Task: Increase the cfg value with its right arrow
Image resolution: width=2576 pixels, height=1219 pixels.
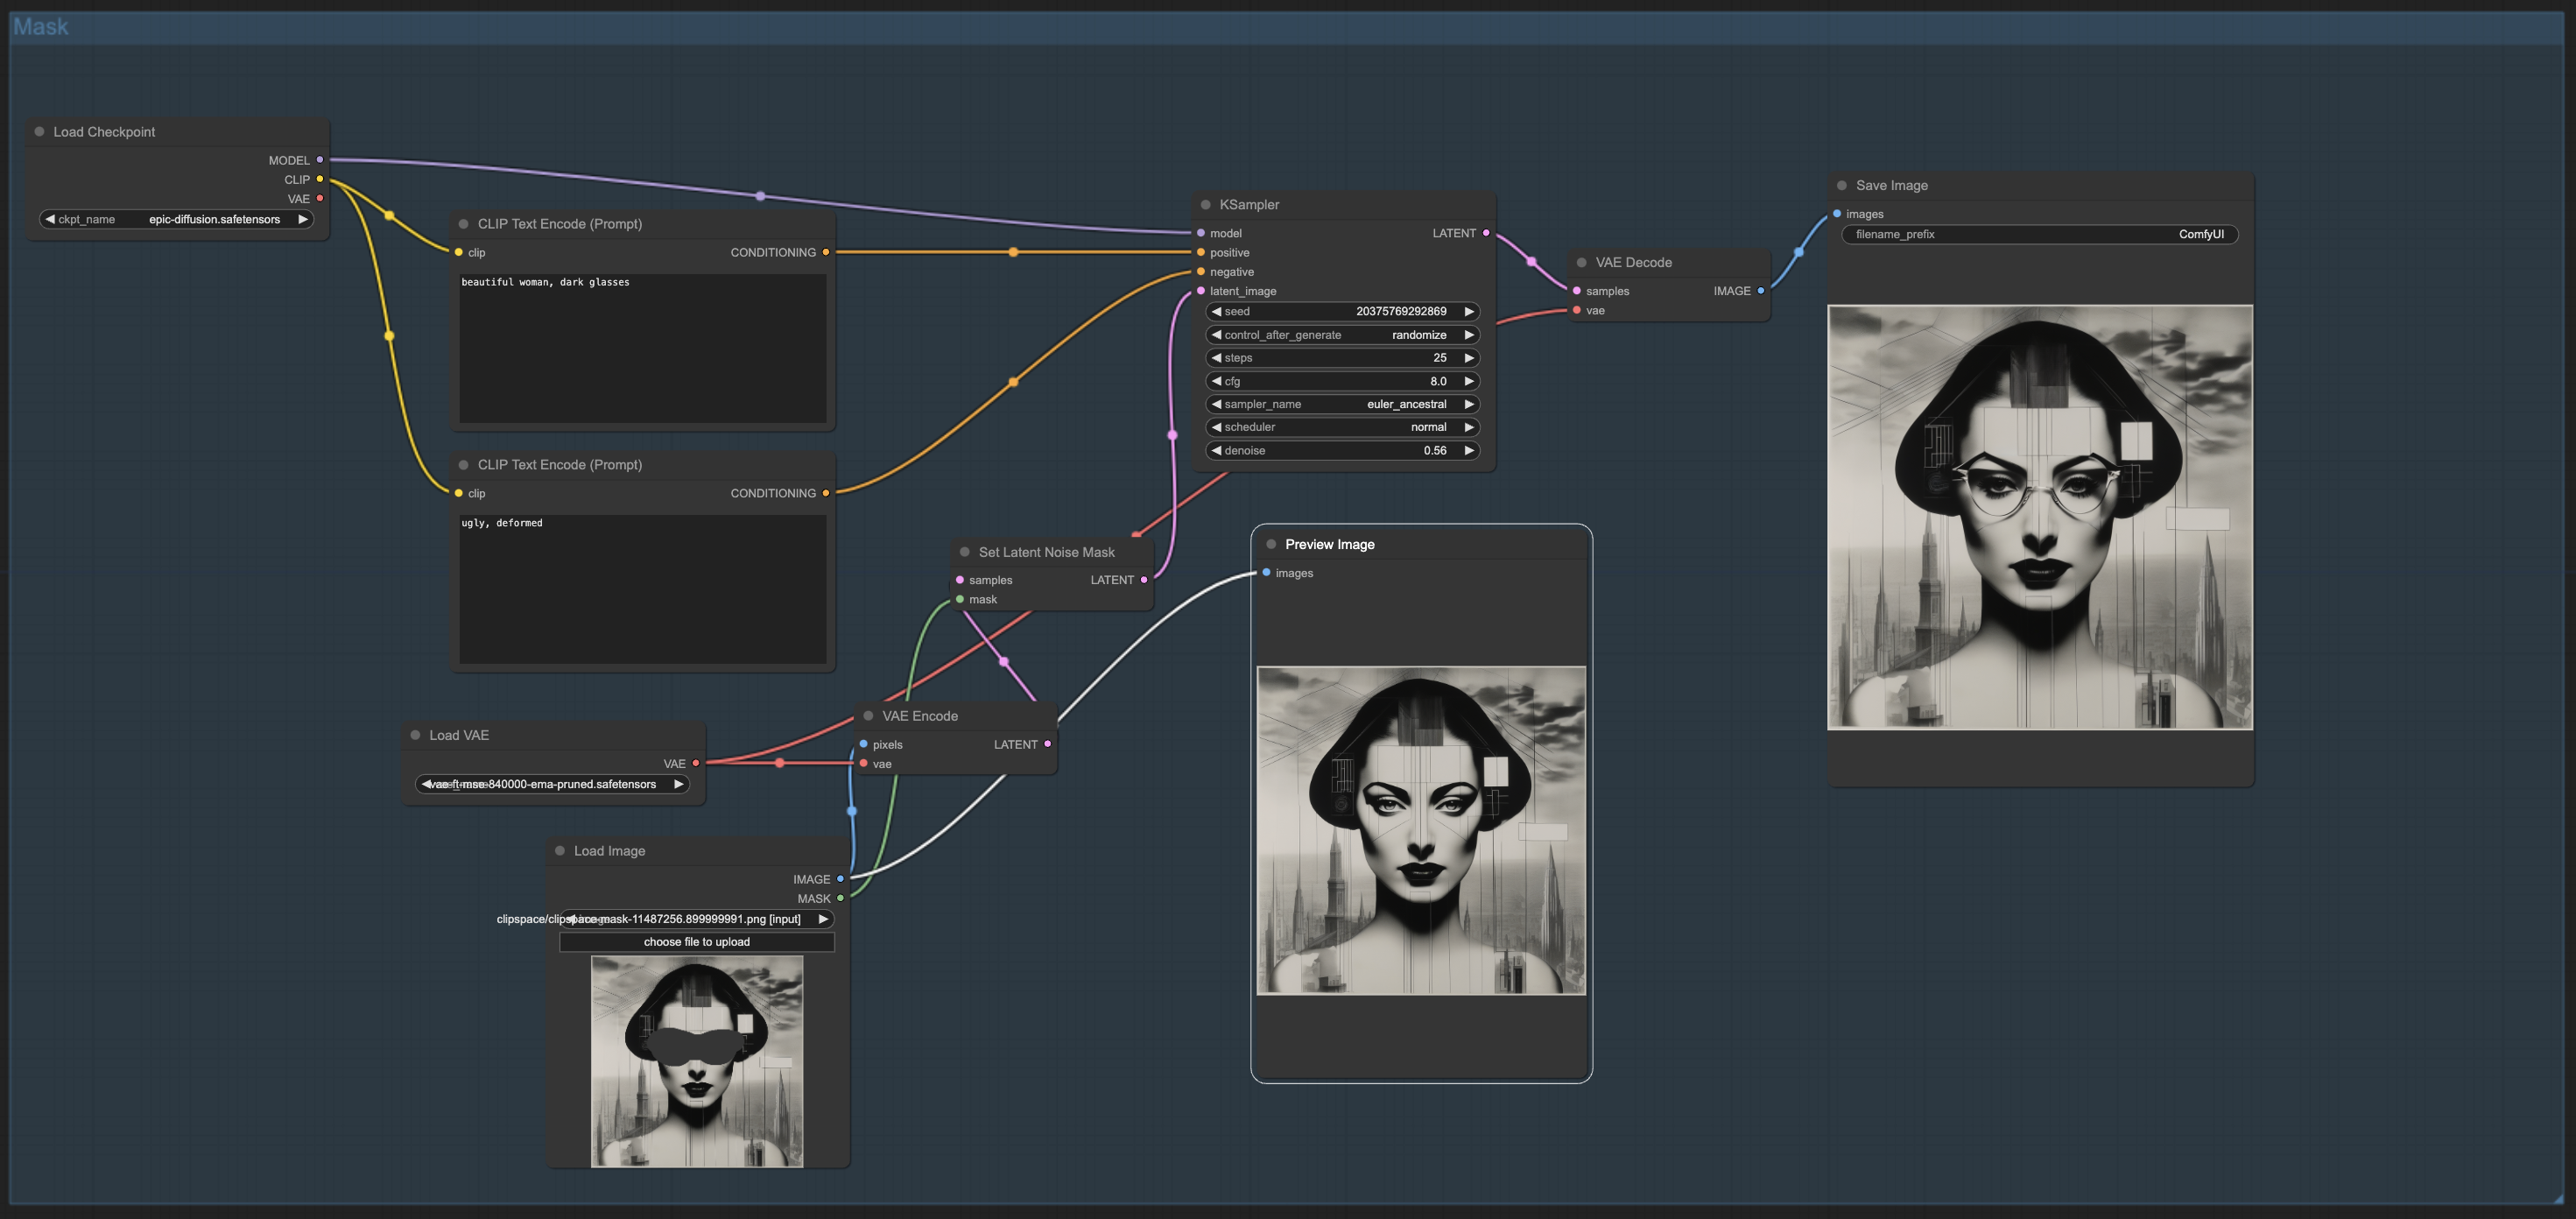Action: point(1469,381)
